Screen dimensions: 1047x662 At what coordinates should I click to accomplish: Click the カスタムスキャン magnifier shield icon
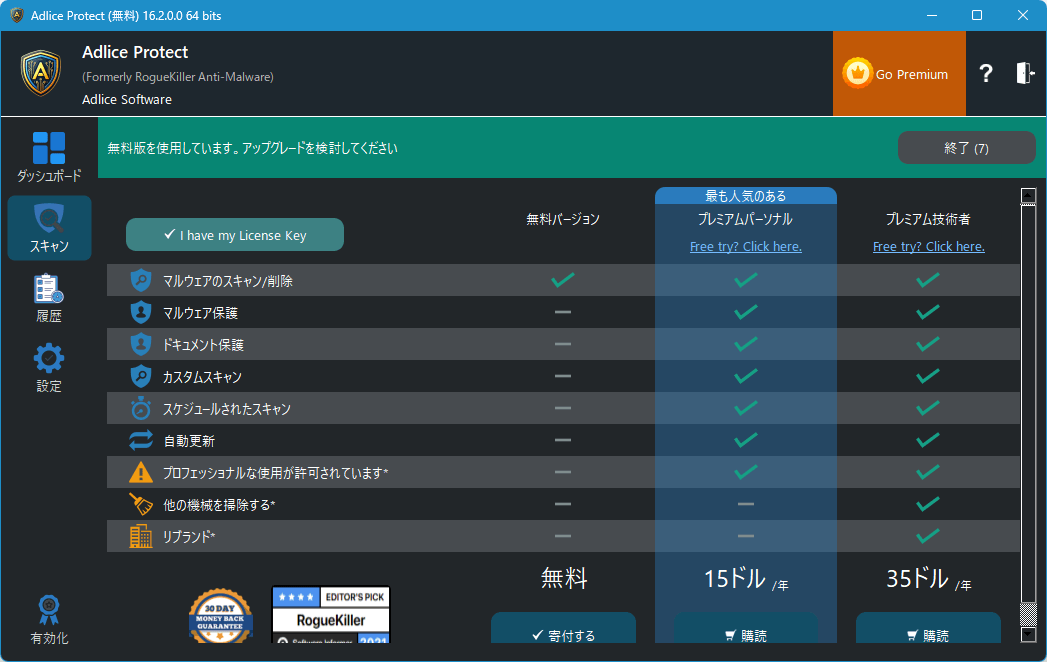pyautogui.click(x=140, y=377)
